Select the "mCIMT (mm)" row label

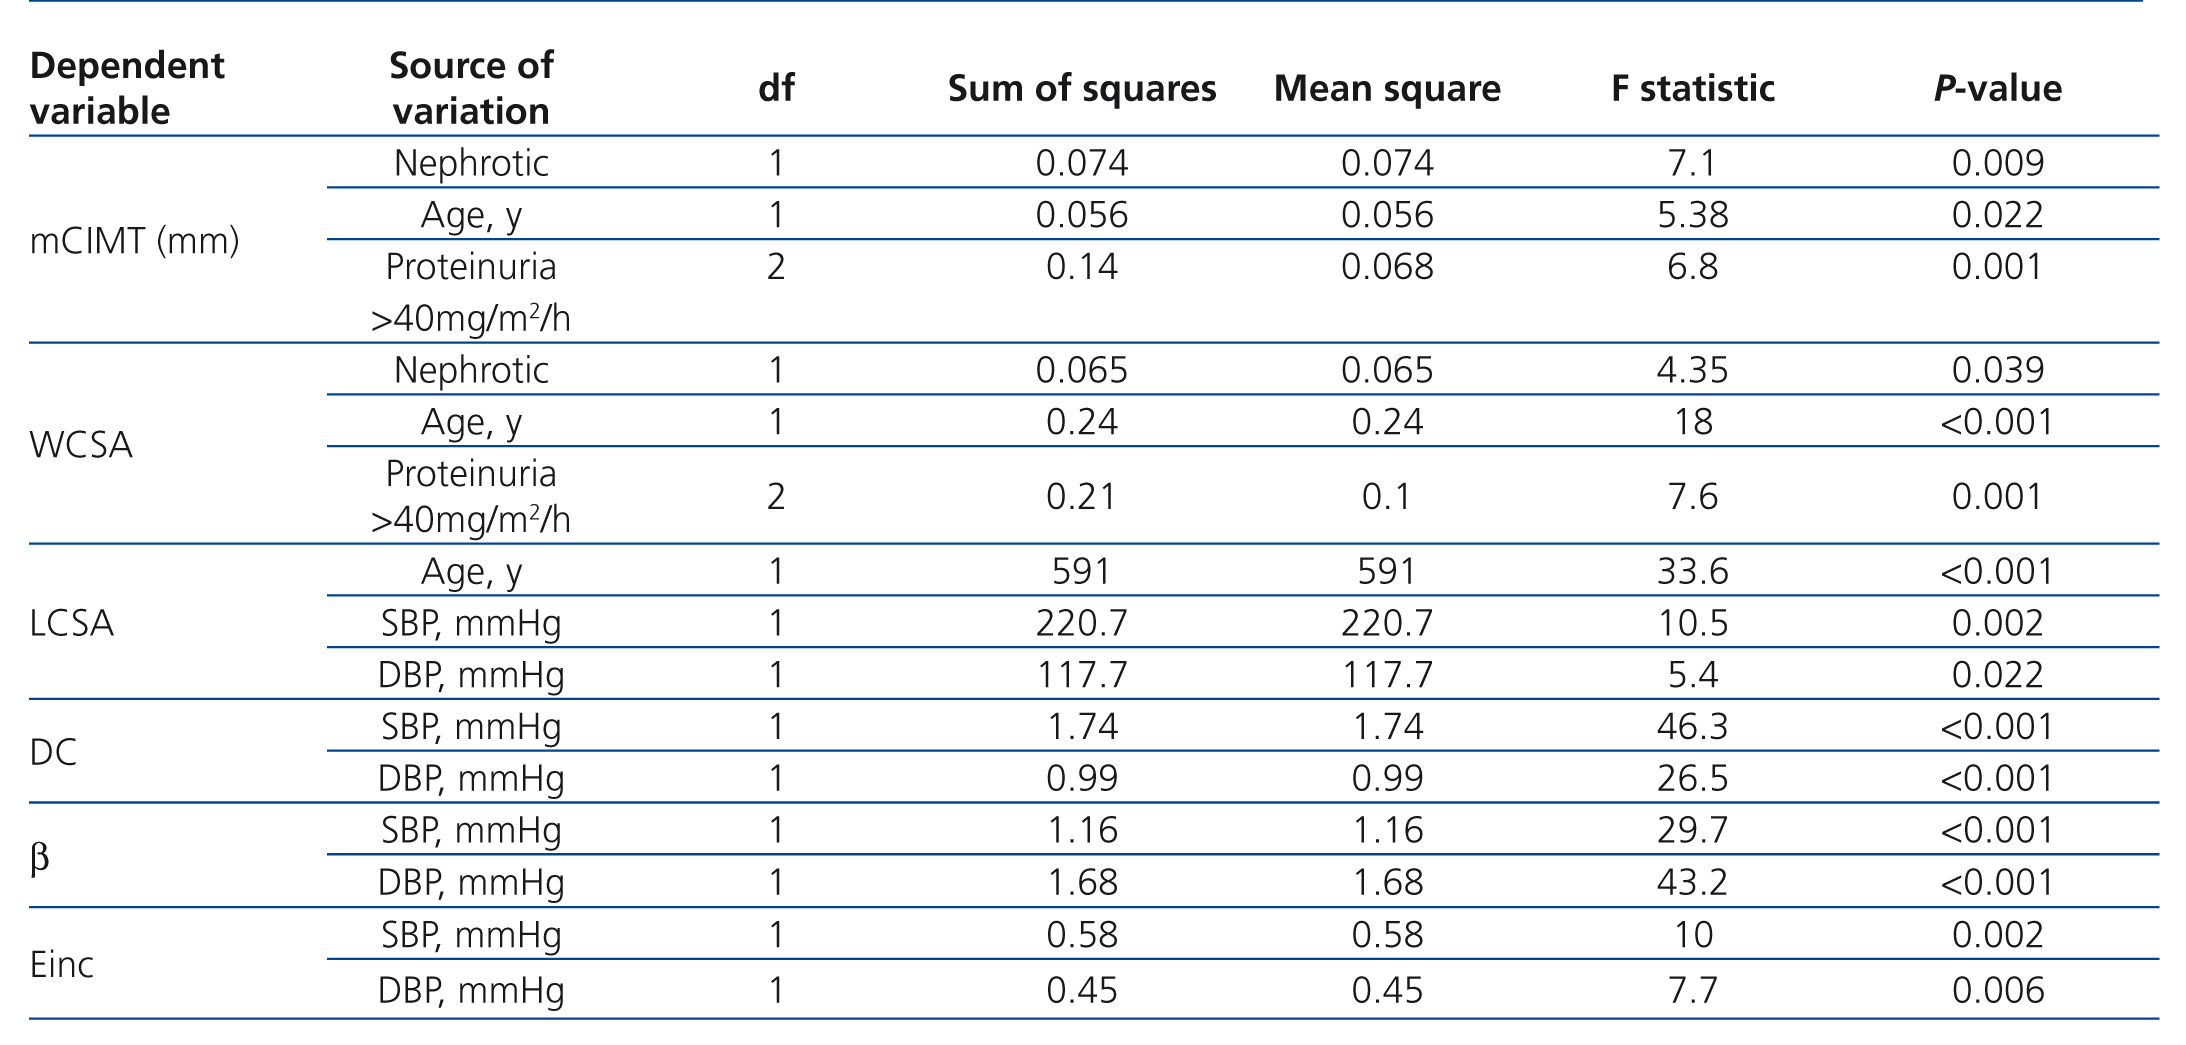coord(135,241)
